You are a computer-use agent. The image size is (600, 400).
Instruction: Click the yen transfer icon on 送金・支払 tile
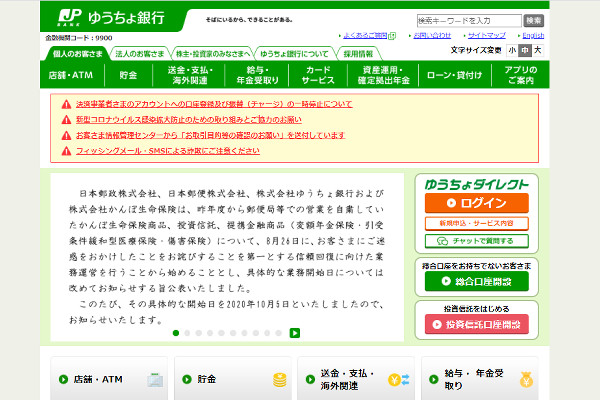click(402, 380)
